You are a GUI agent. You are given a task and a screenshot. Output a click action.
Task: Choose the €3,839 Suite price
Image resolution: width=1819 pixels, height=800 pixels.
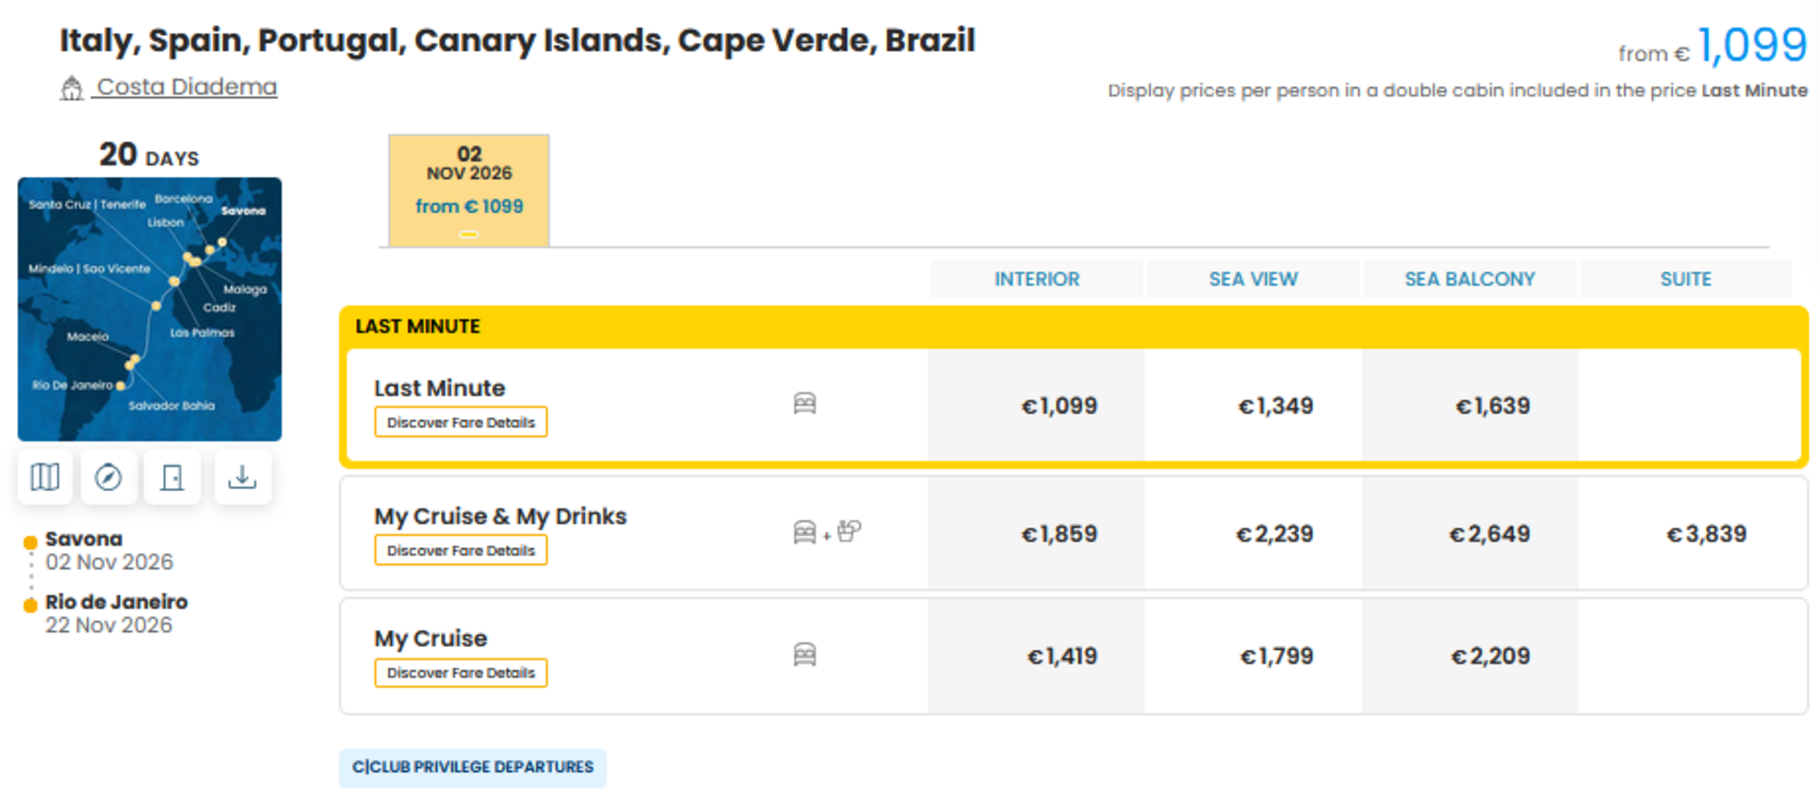pos(1706,534)
